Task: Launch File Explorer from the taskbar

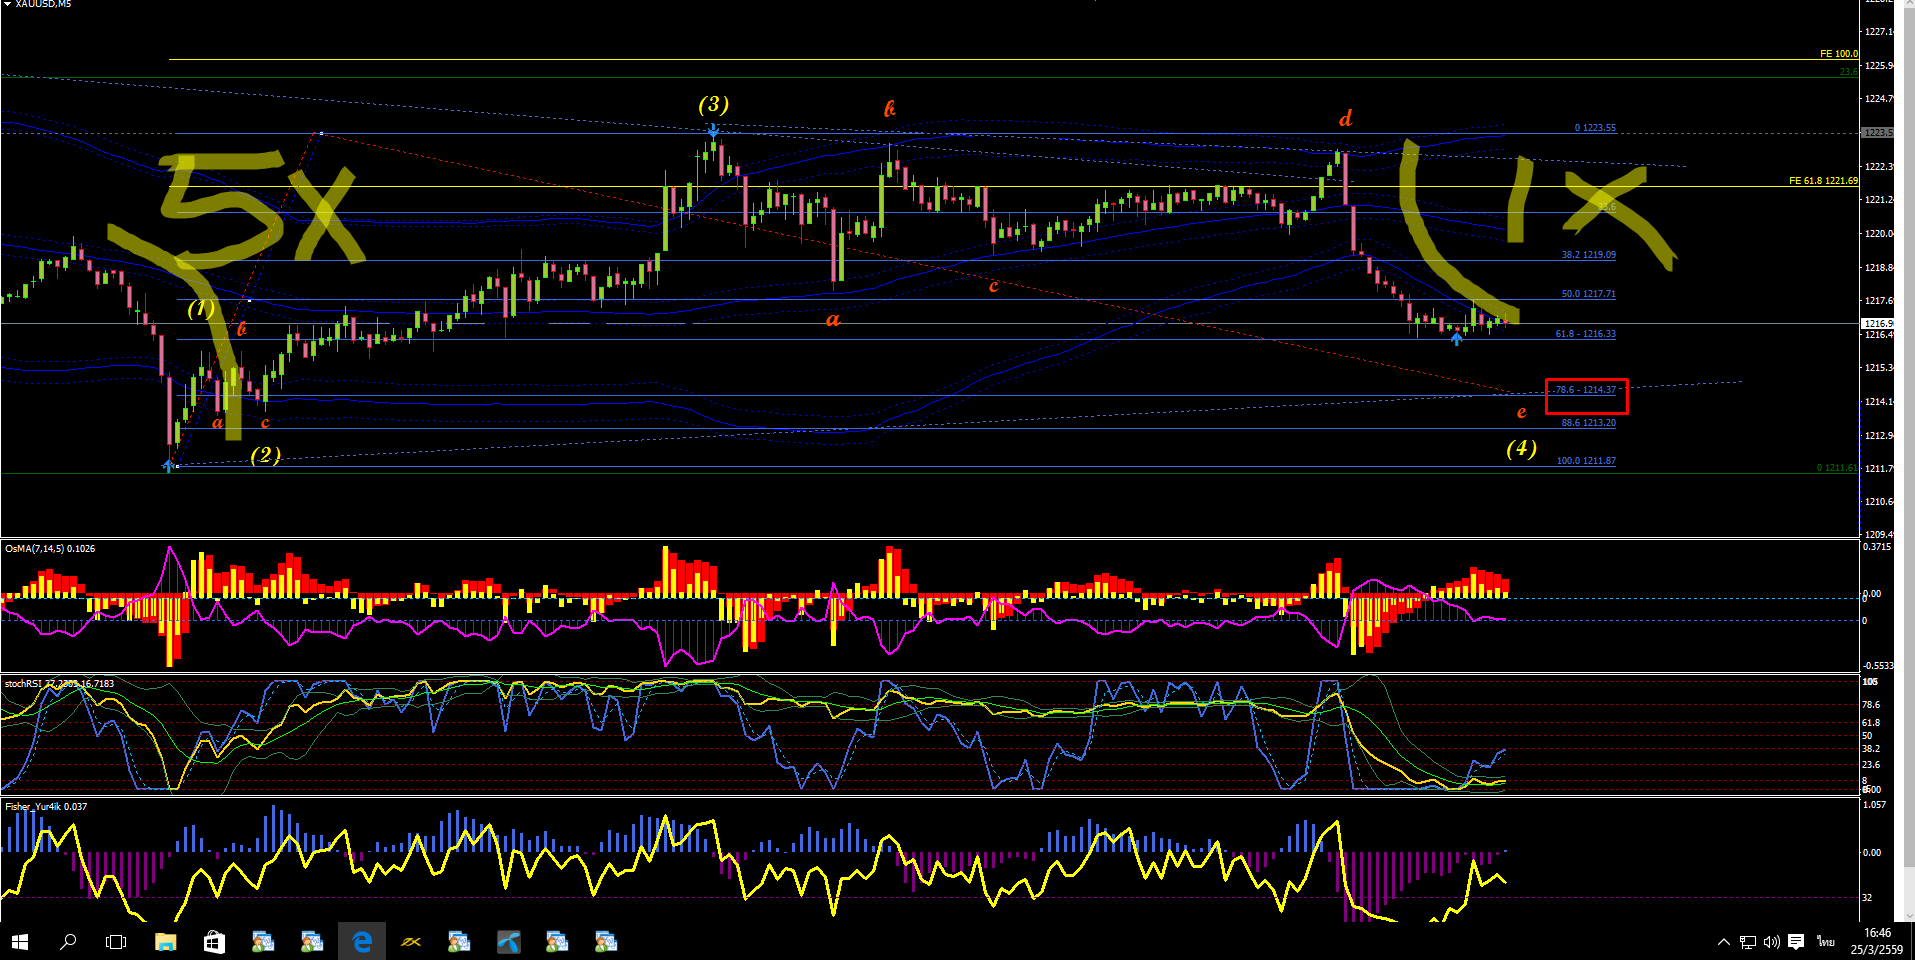Action: coord(165,942)
